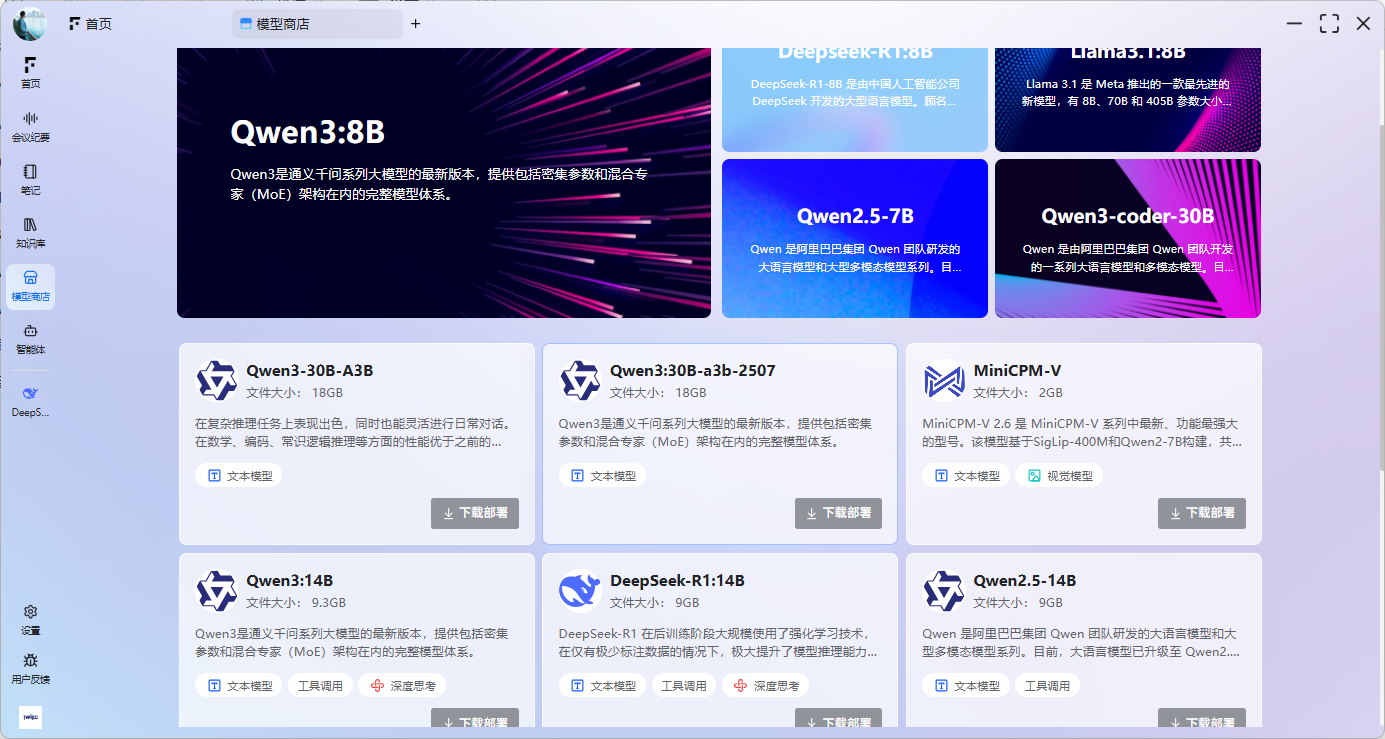
Task: Select the 模型商店 model store sidebar icon
Action: 30,285
